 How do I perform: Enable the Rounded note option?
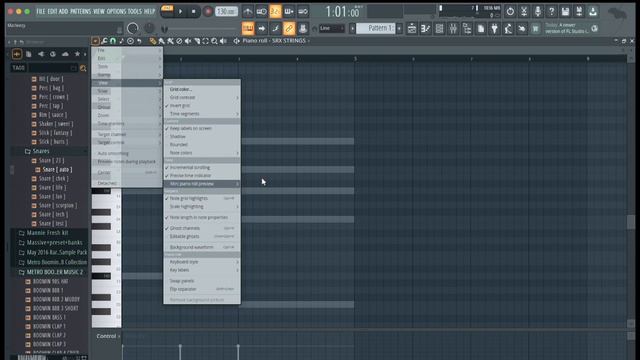(x=202, y=144)
